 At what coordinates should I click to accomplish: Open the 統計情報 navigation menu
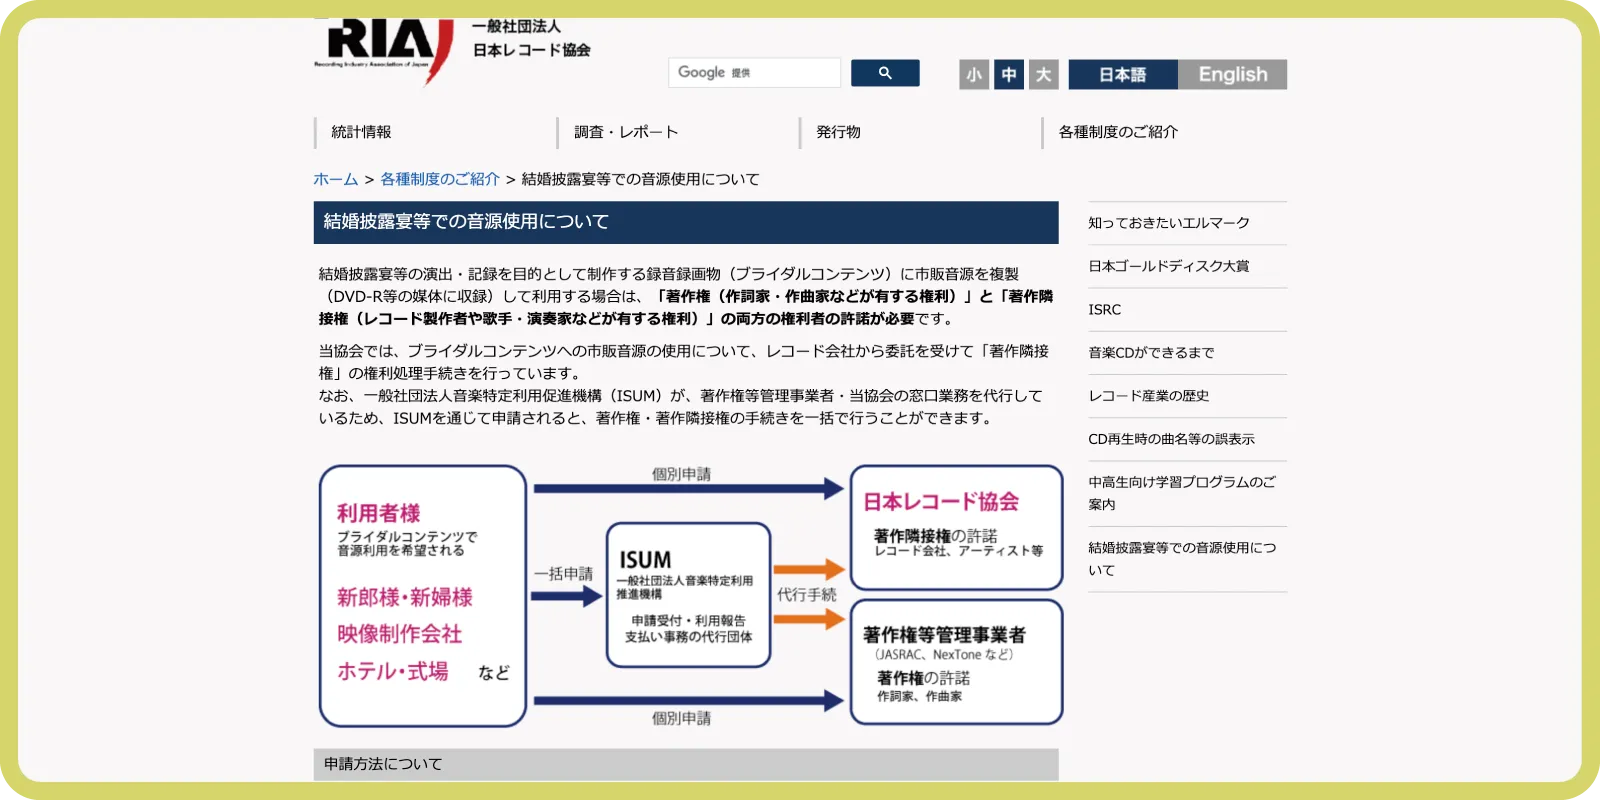click(362, 132)
